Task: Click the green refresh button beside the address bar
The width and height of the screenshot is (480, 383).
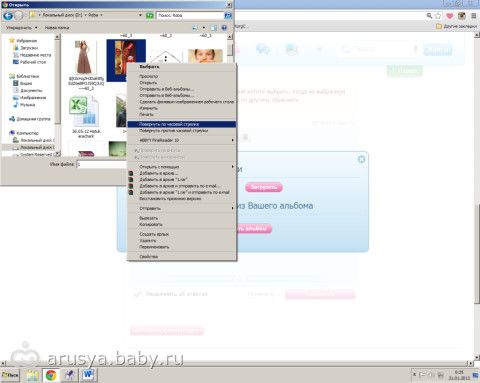Action: pyautogui.click(x=150, y=15)
